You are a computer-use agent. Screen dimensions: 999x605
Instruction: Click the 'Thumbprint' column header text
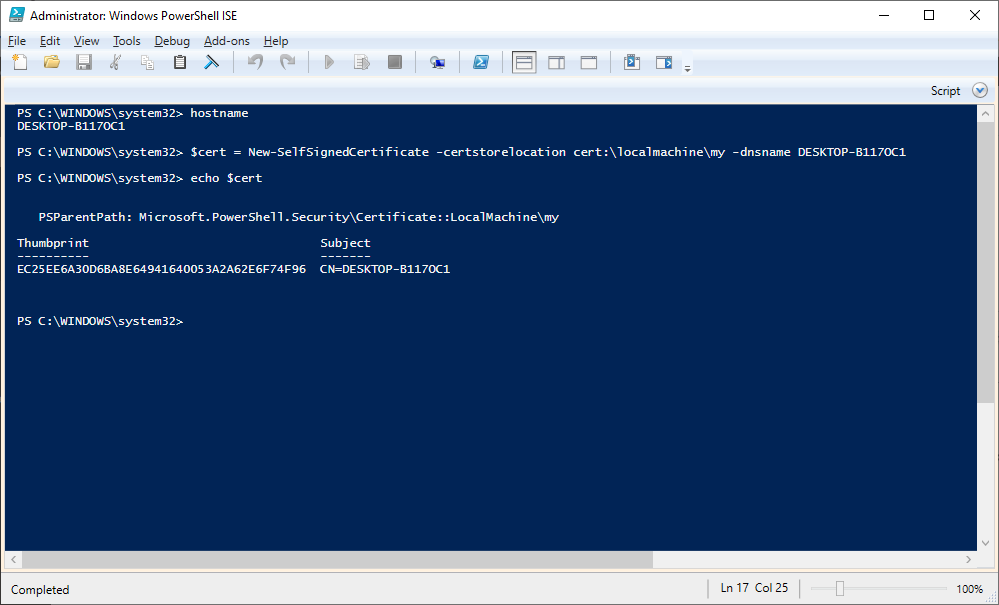pyautogui.click(x=53, y=243)
